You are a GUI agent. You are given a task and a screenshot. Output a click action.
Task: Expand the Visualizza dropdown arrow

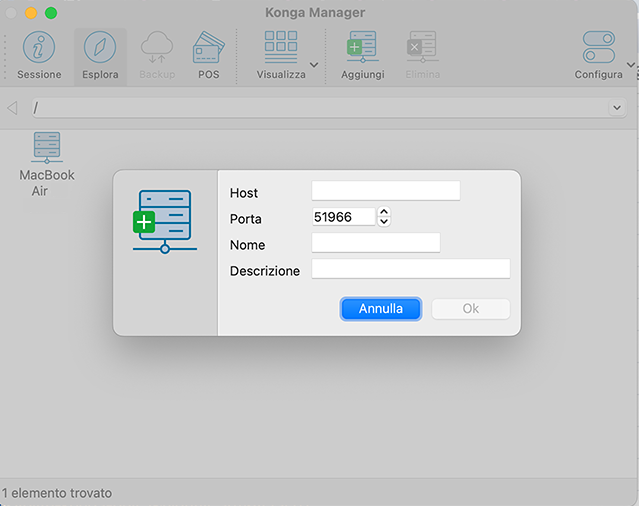[x=314, y=65]
